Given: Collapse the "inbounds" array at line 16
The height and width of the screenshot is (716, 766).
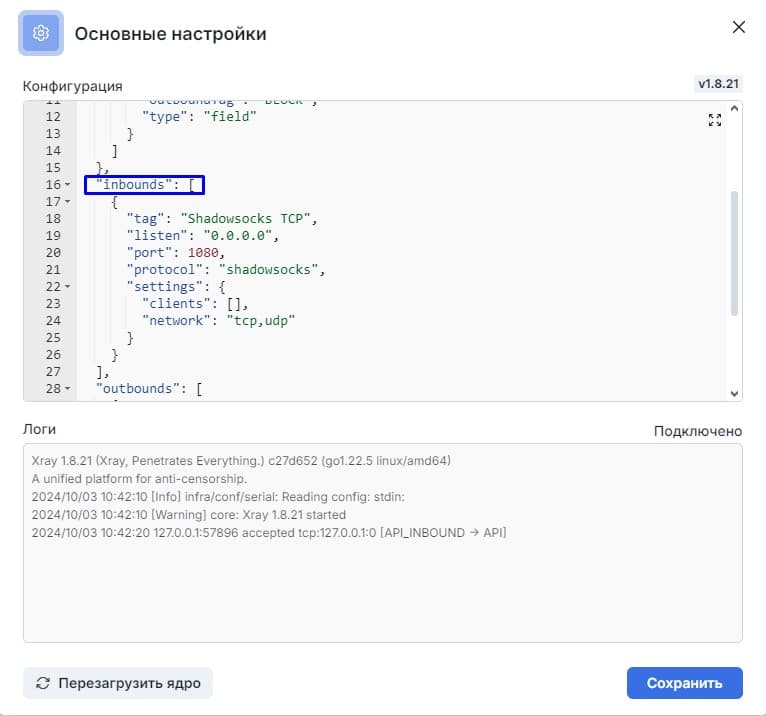Looking at the screenshot, I should pyautogui.click(x=67, y=185).
